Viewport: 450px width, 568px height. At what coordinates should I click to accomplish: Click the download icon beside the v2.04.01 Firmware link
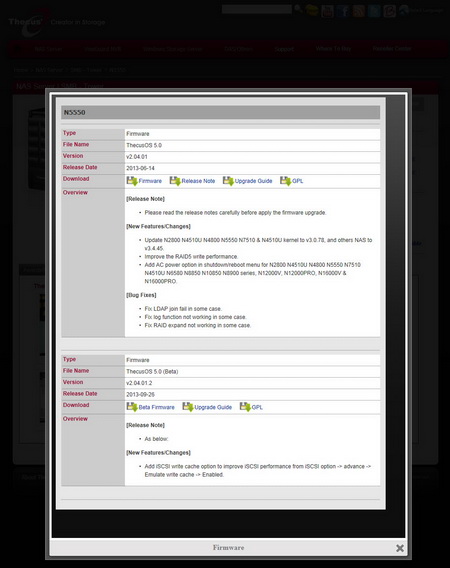132,181
